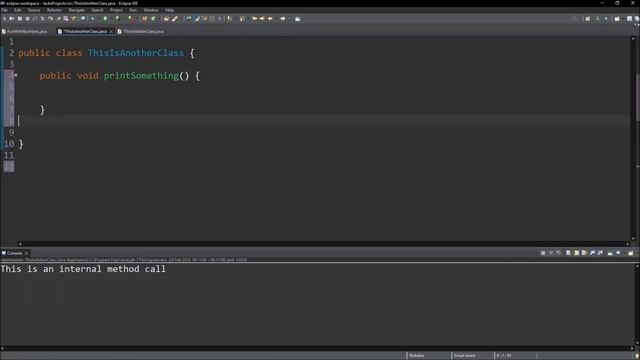Image resolution: width=640 pixels, height=360 pixels.
Task: Close the ThisIsAnotherClass.java editor tab
Action: click(x=111, y=31)
